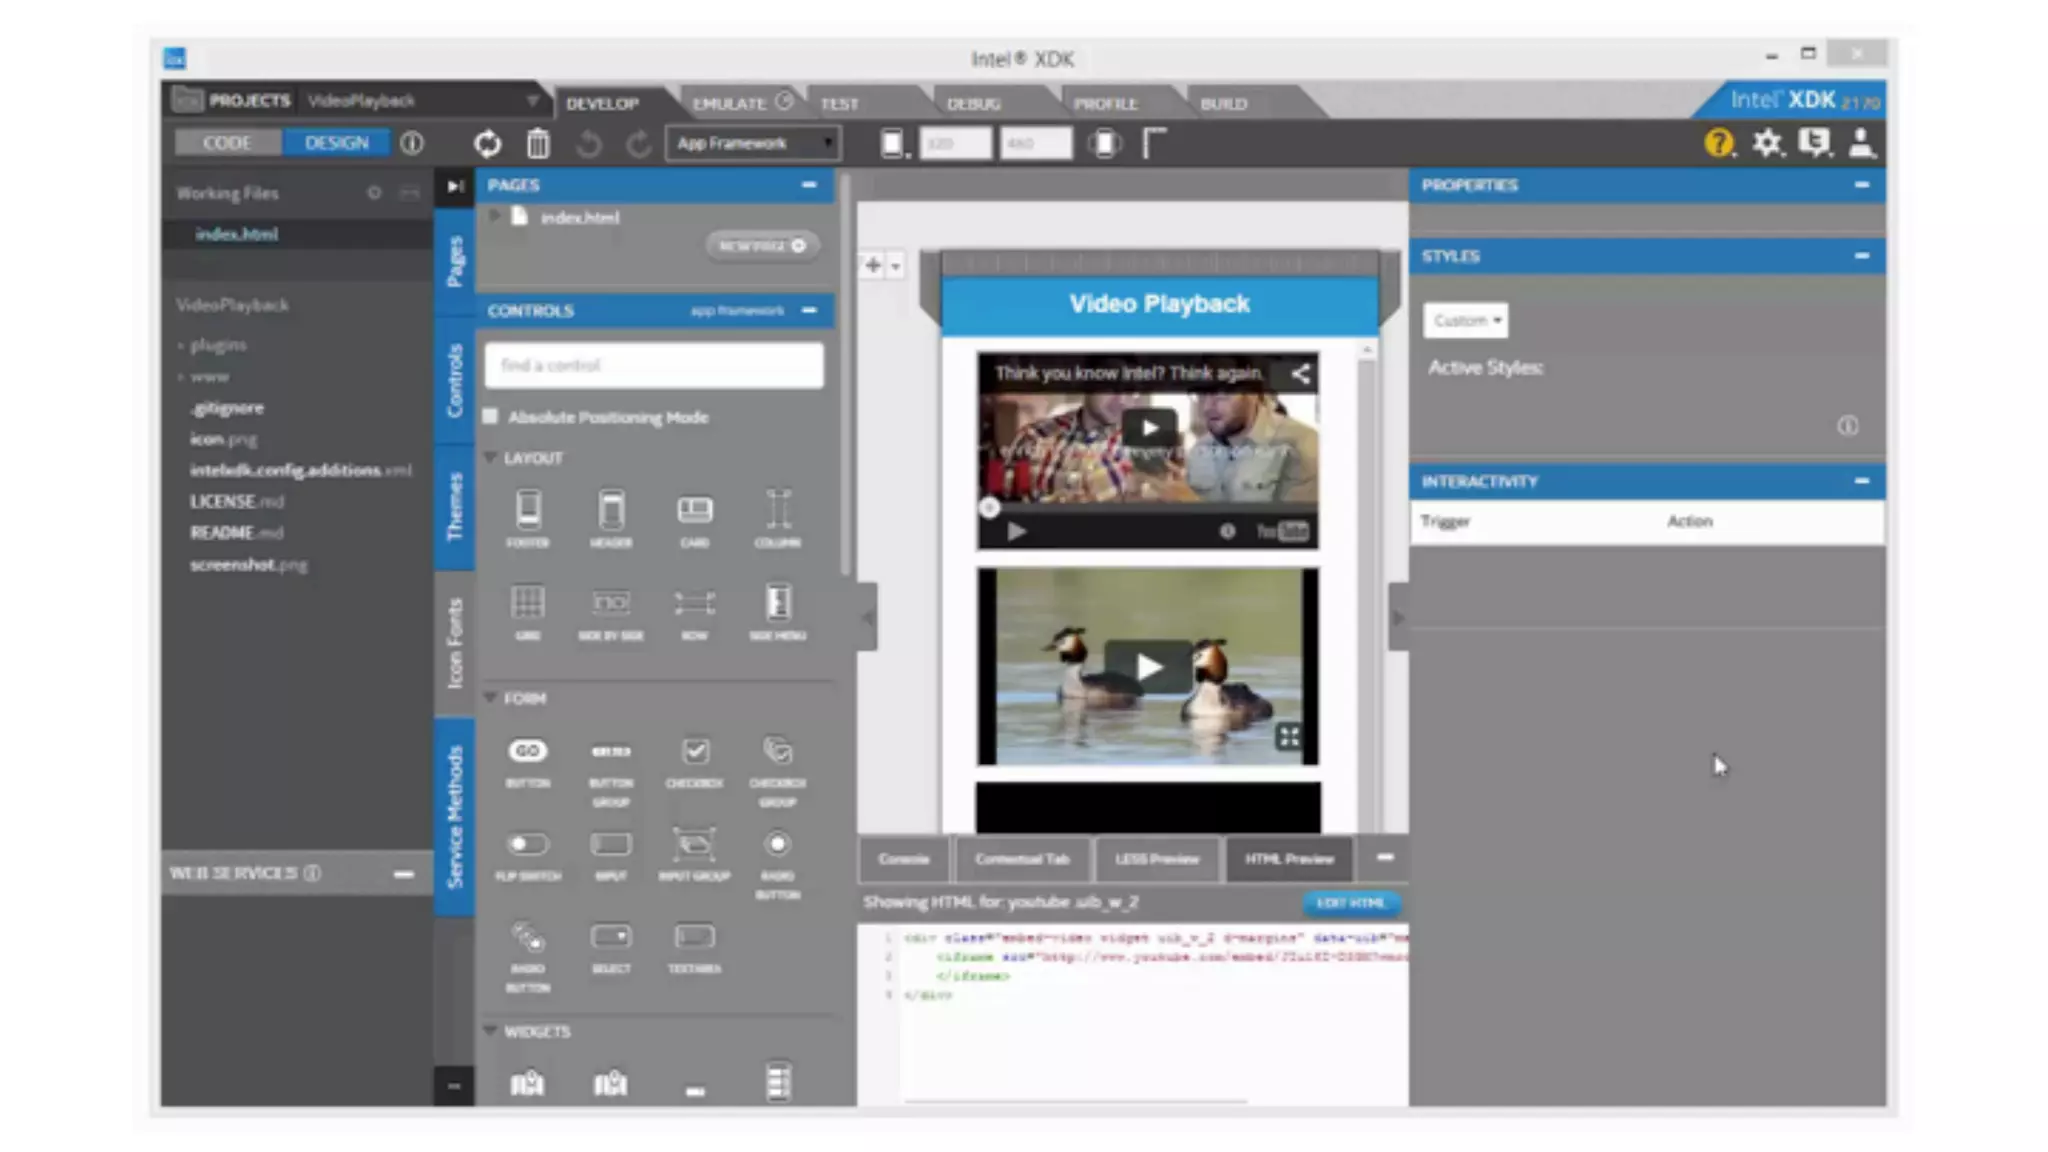Collapse the LAYOUT controls section
Image resolution: width=2048 pixels, height=1152 pixels.
point(491,457)
